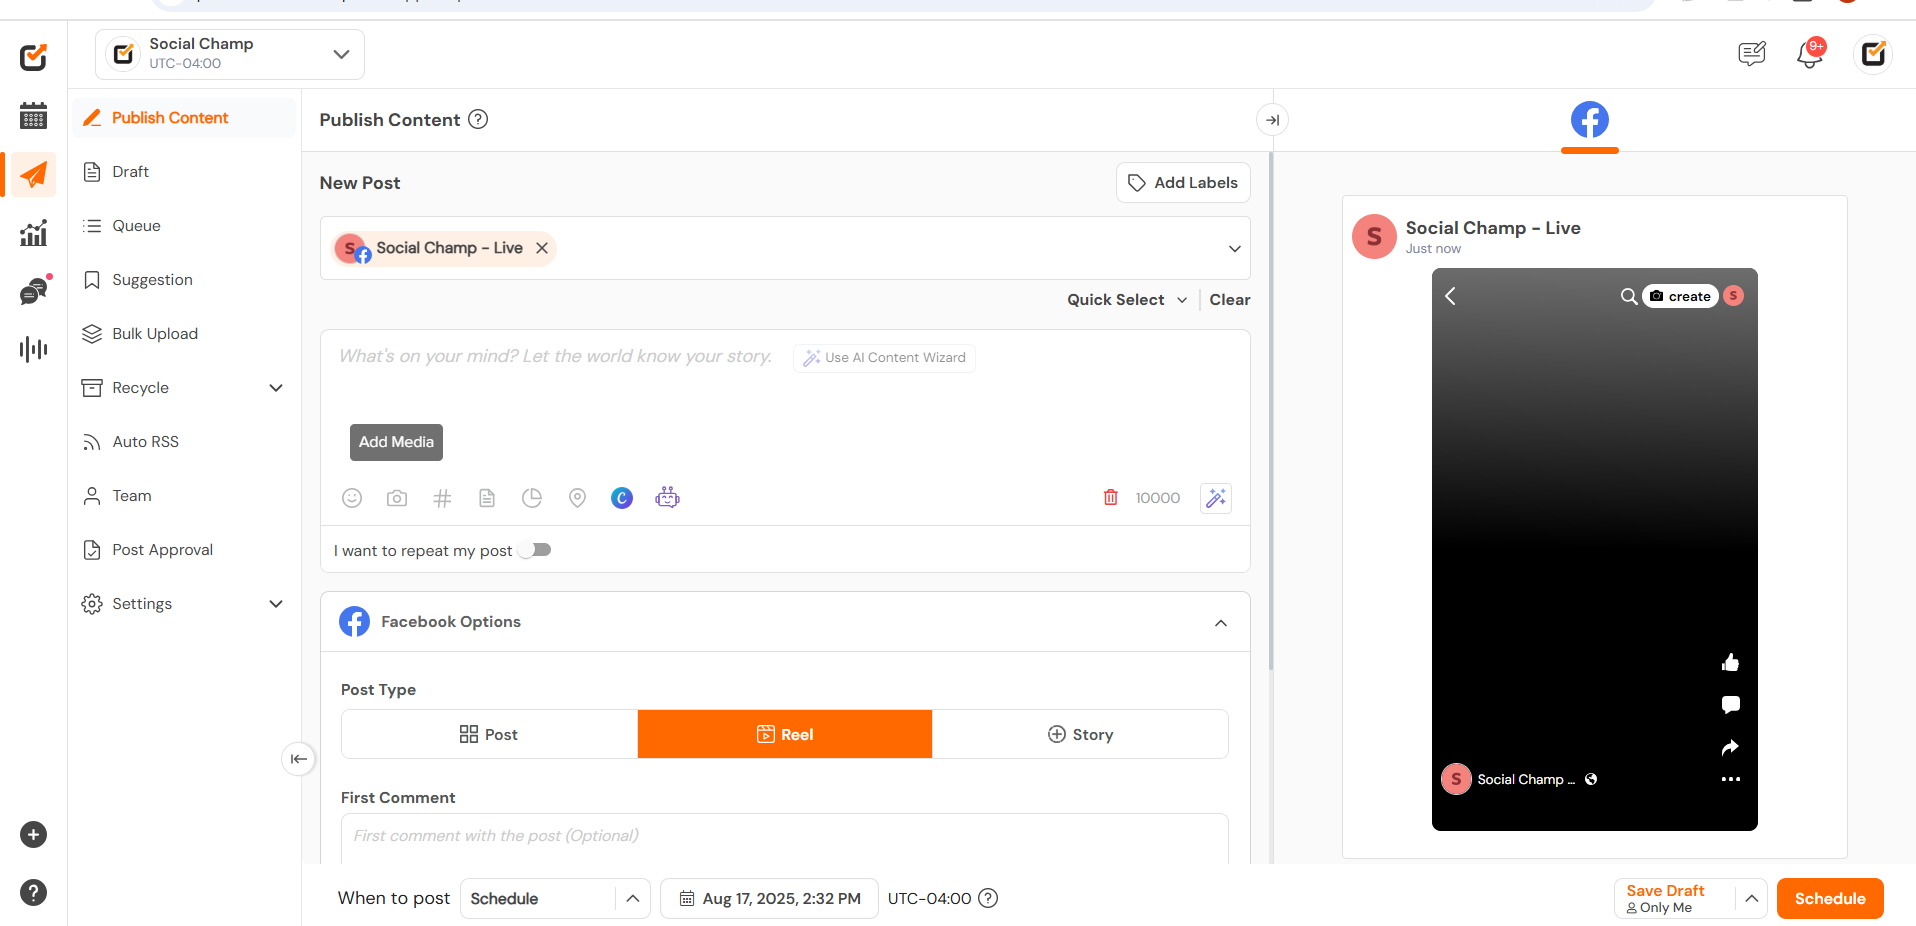This screenshot has width=1916, height=926.
Task: Add a location with the pin icon
Action: coord(577,498)
